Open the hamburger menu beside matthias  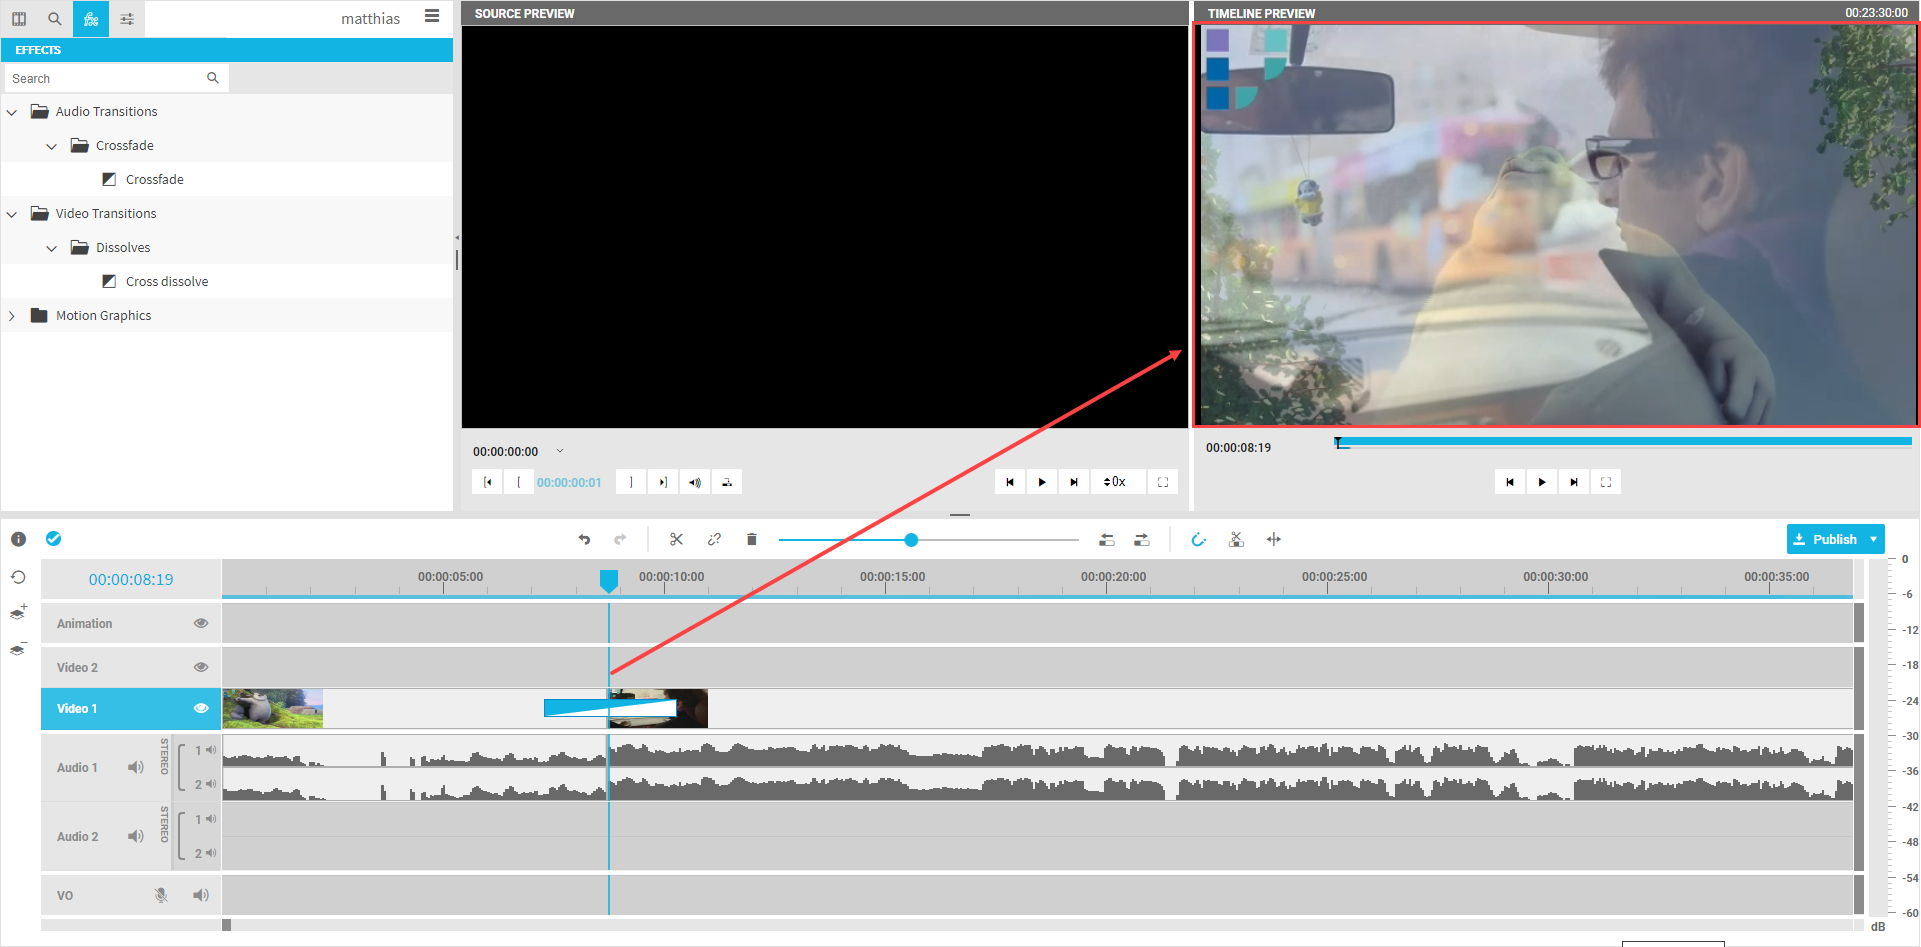point(432,16)
